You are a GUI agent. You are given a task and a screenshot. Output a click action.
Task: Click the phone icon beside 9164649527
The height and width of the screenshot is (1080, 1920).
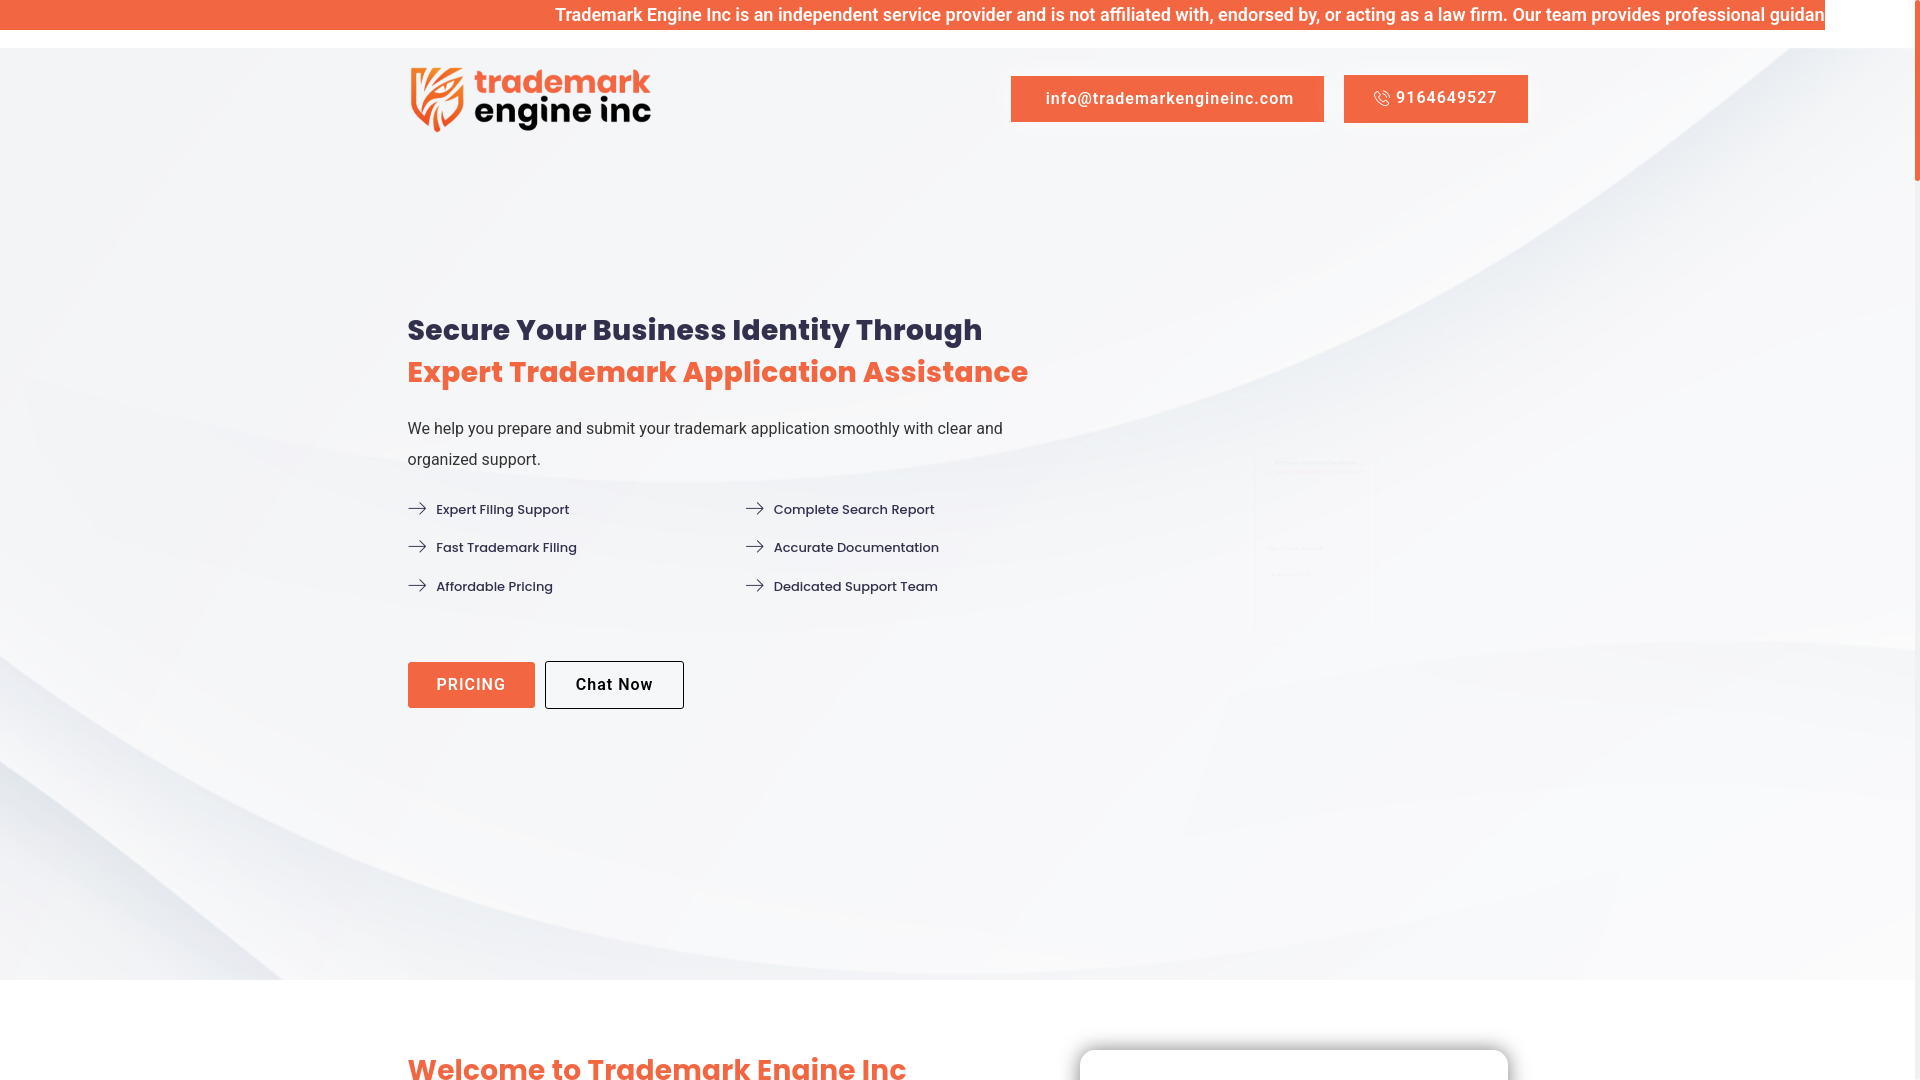tap(1382, 99)
